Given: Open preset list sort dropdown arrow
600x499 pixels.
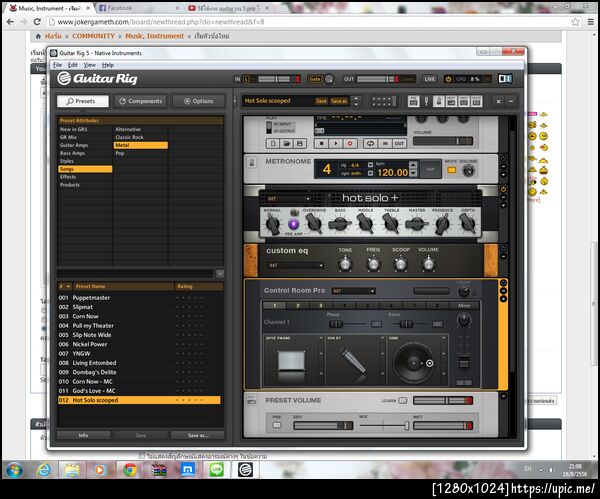Looking at the screenshot, I should (68, 286).
